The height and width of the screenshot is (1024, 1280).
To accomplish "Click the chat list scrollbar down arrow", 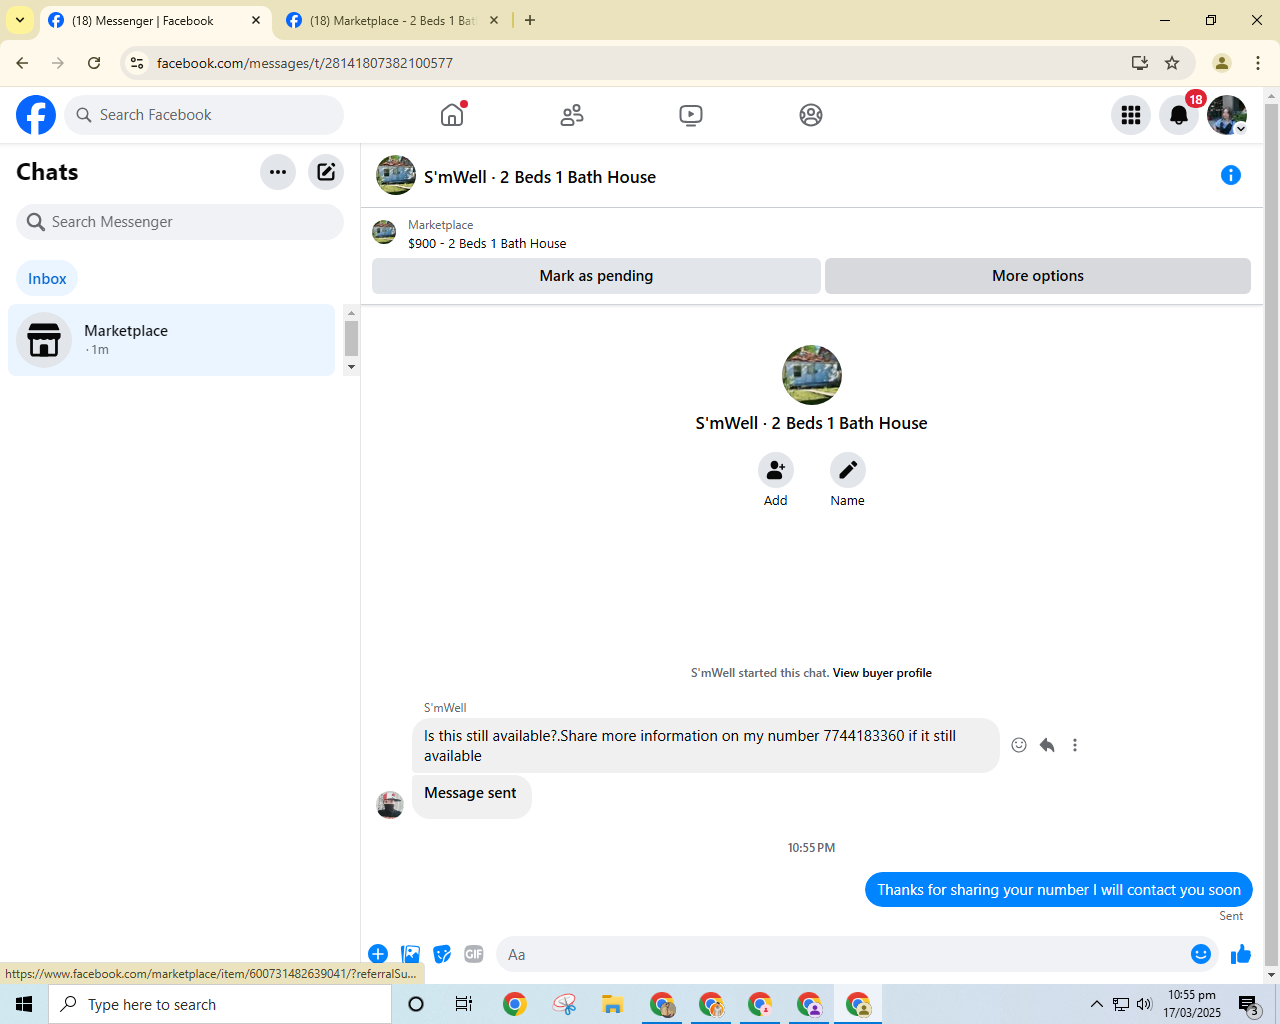I will (351, 367).
